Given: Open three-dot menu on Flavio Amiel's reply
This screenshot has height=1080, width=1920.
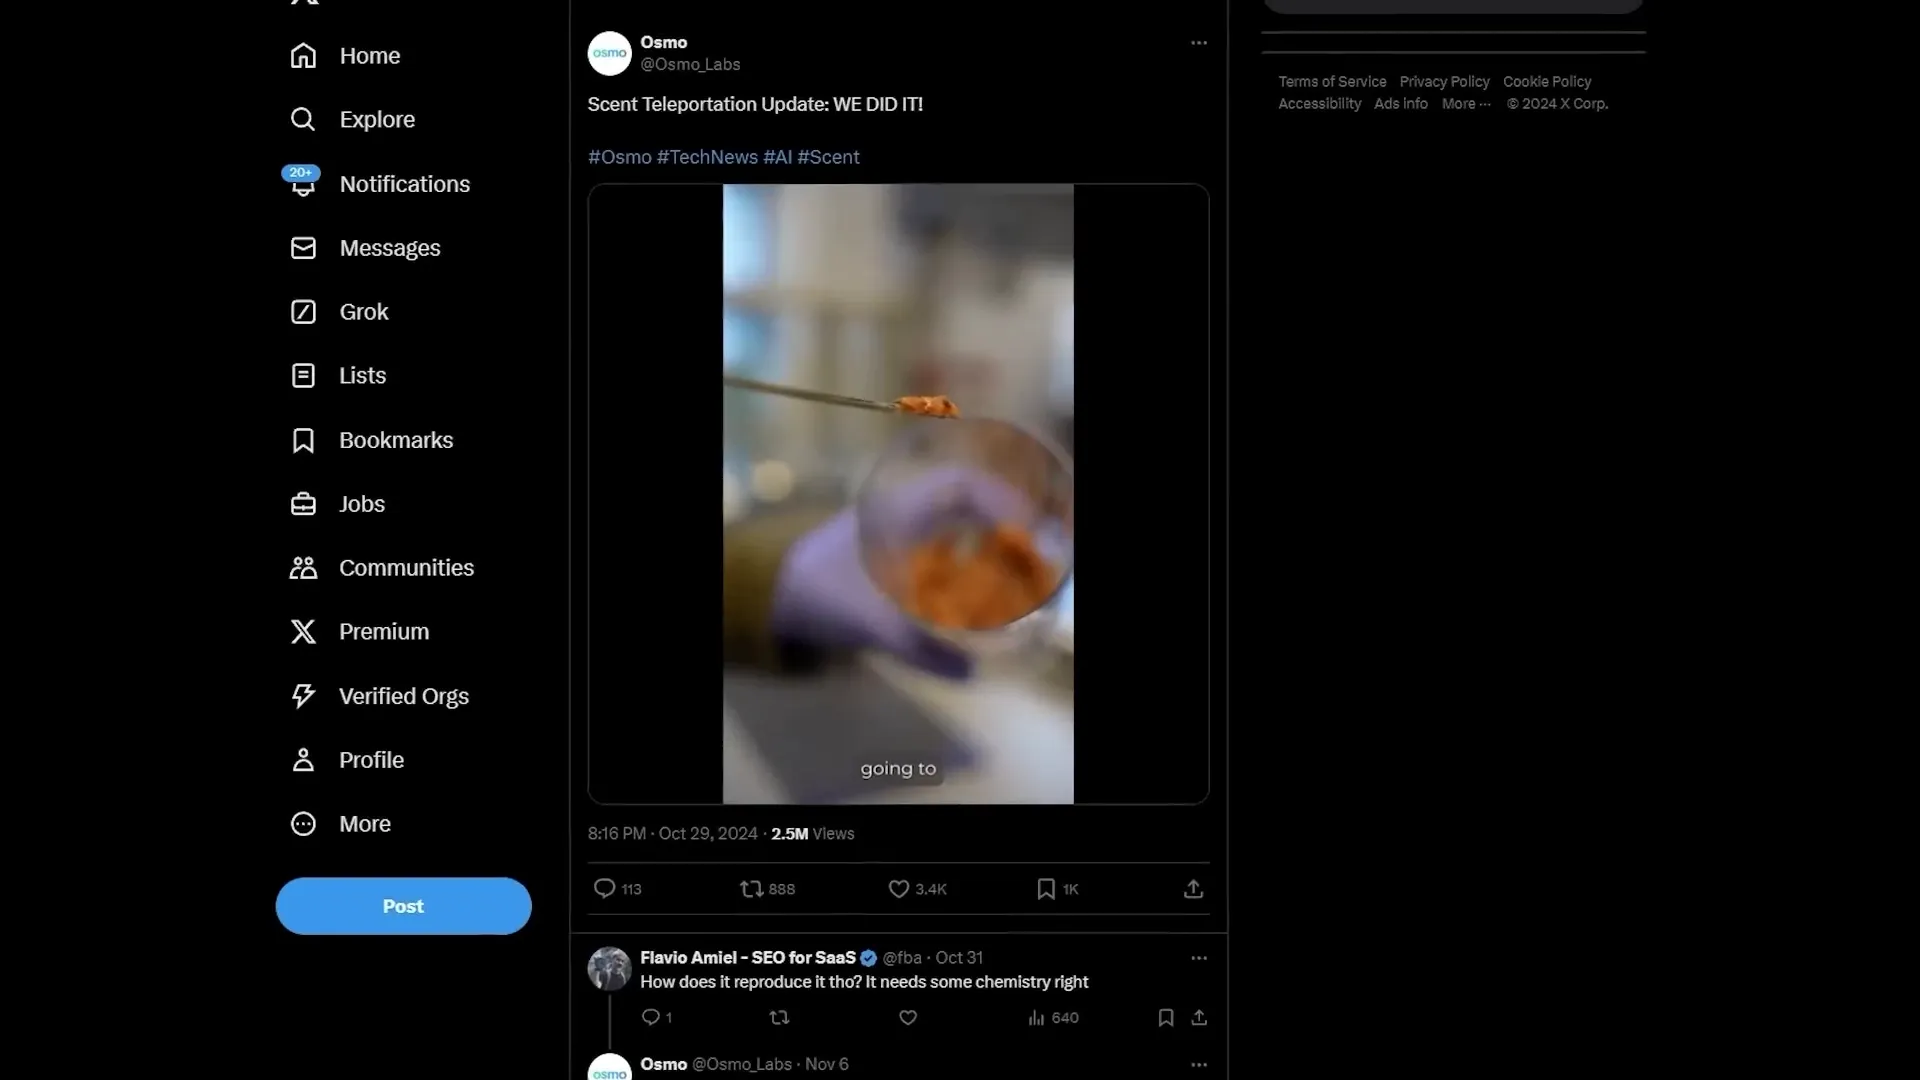Looking at the screenshot, I should (x=1198, y=958).
